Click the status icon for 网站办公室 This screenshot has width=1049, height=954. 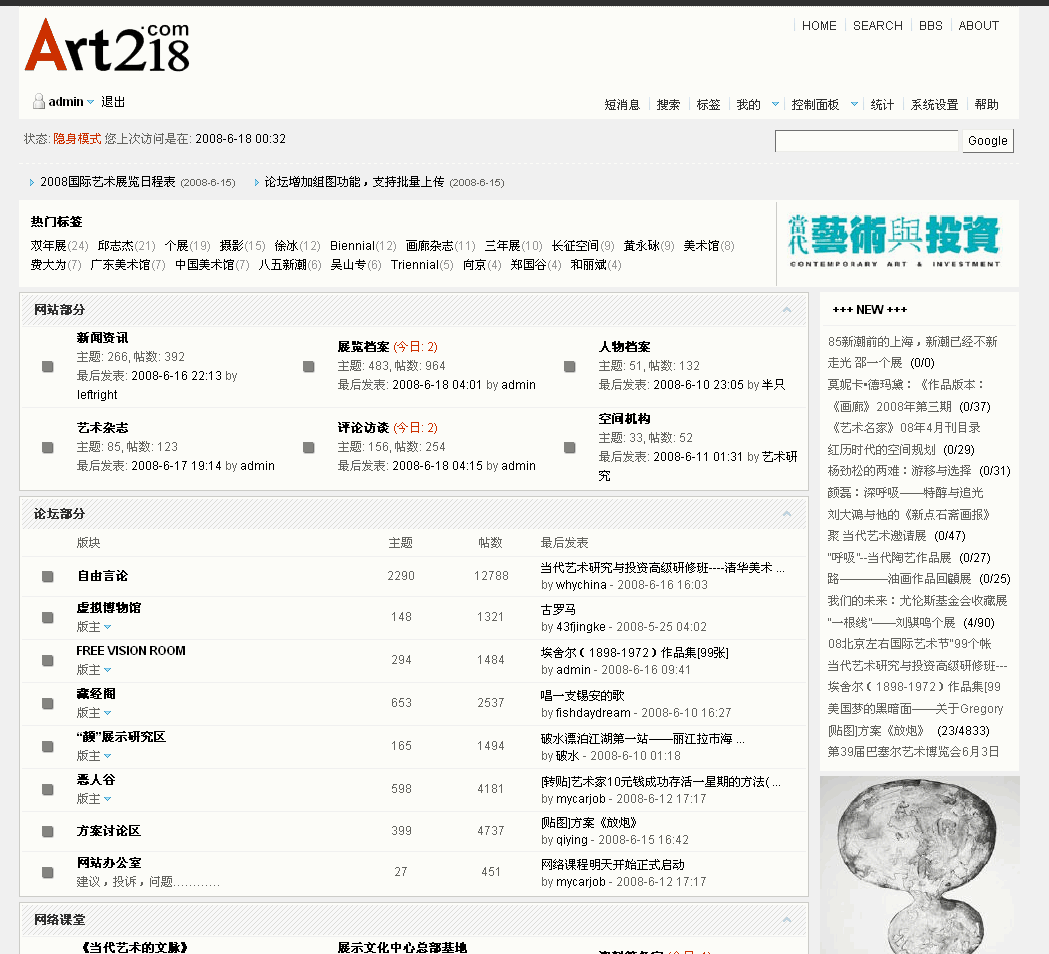click(47, 872)
